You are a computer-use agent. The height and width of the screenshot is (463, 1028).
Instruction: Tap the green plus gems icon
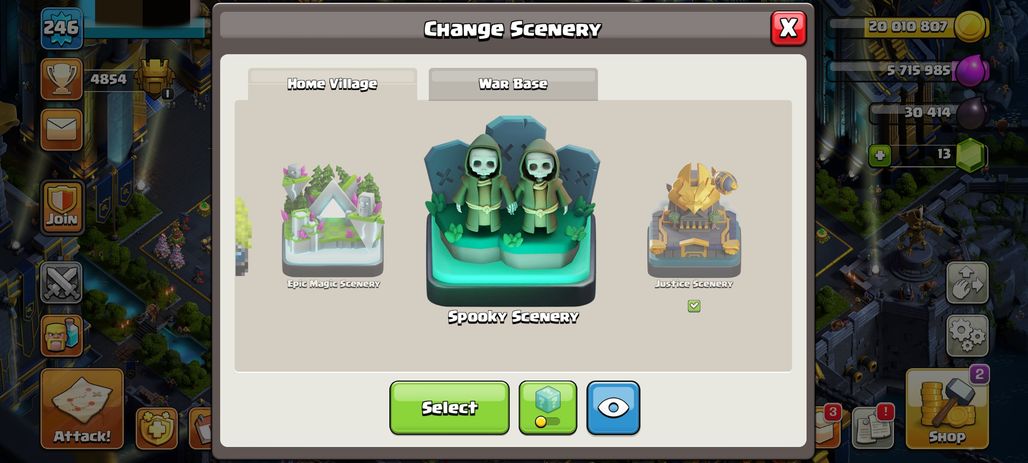tap(879, 155)
